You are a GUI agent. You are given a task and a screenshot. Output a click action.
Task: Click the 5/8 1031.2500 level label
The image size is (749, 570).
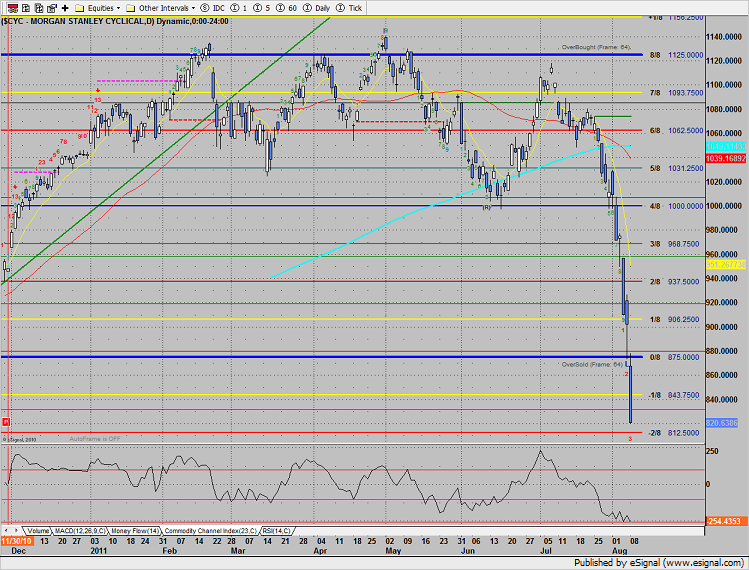(676, 168)
